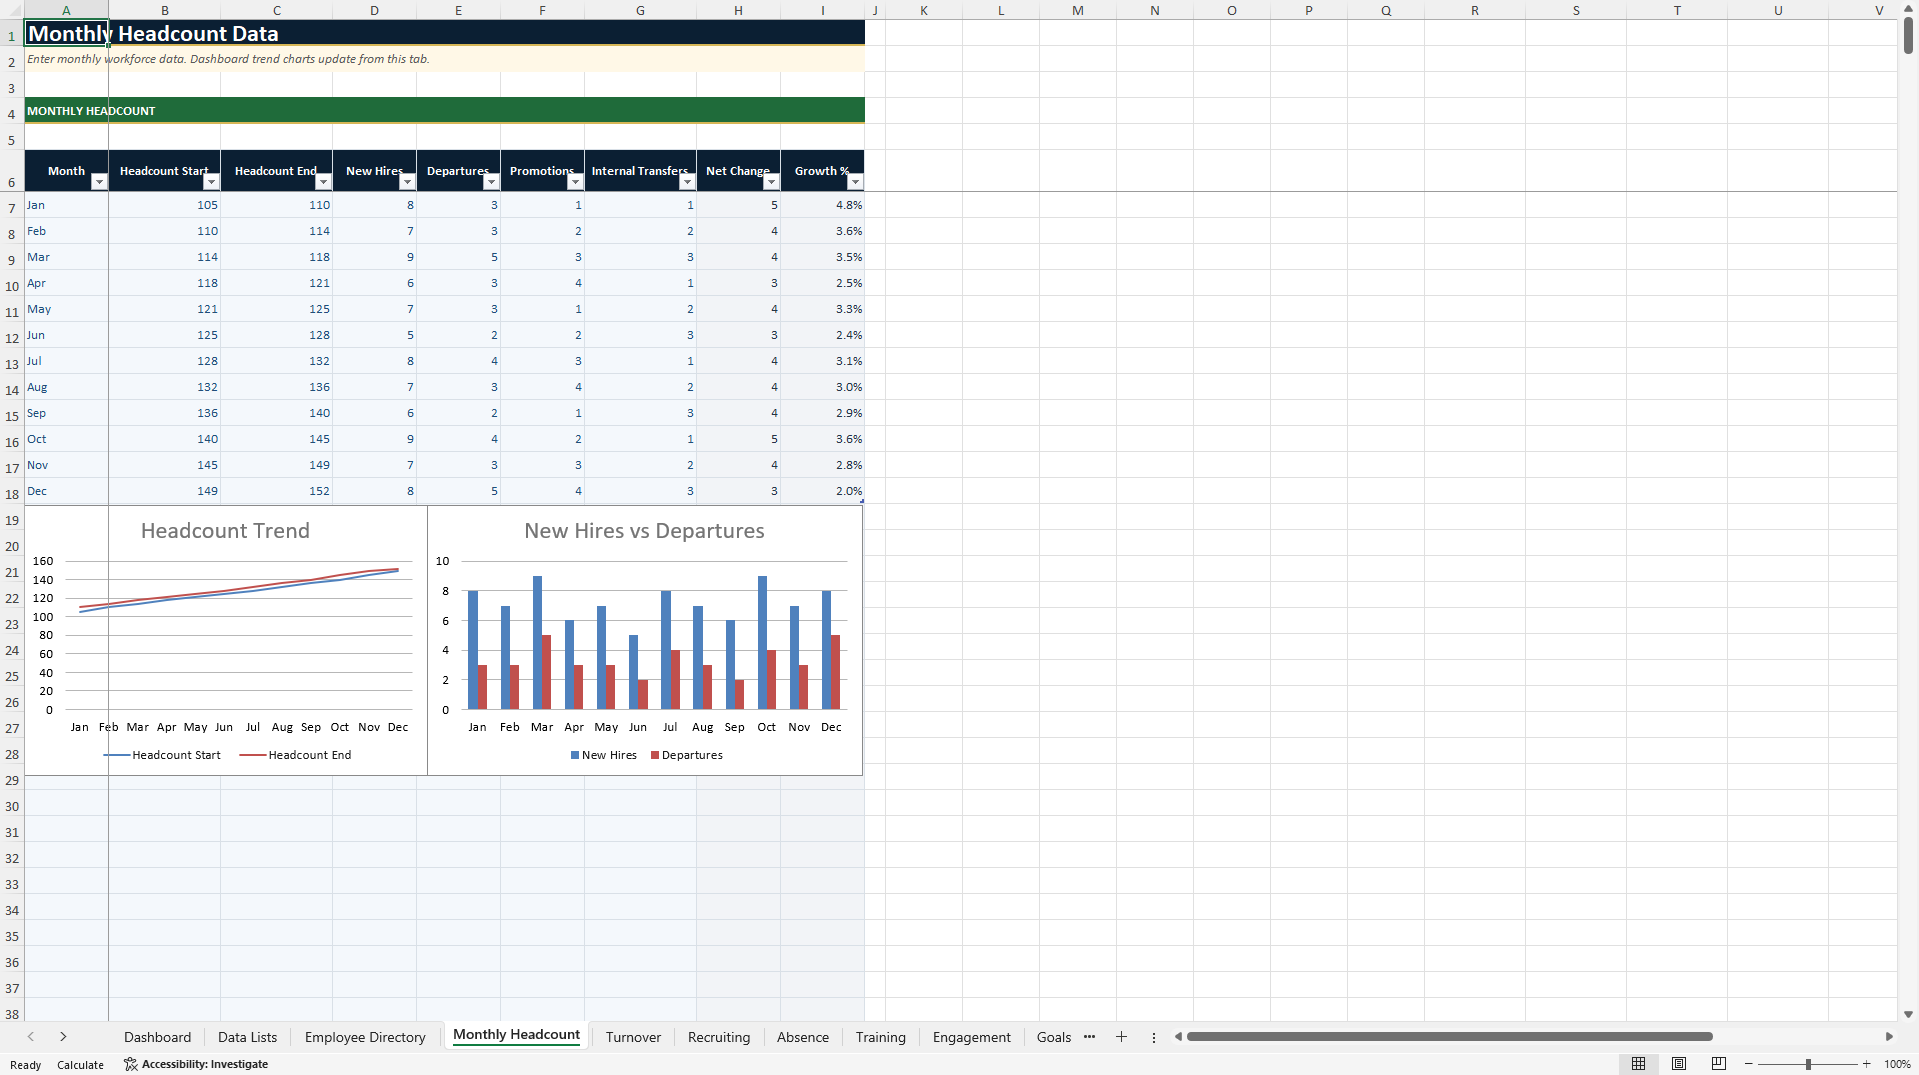
Task: Navigate to previous sheet tab arrow
Action: click(31, 1037)
